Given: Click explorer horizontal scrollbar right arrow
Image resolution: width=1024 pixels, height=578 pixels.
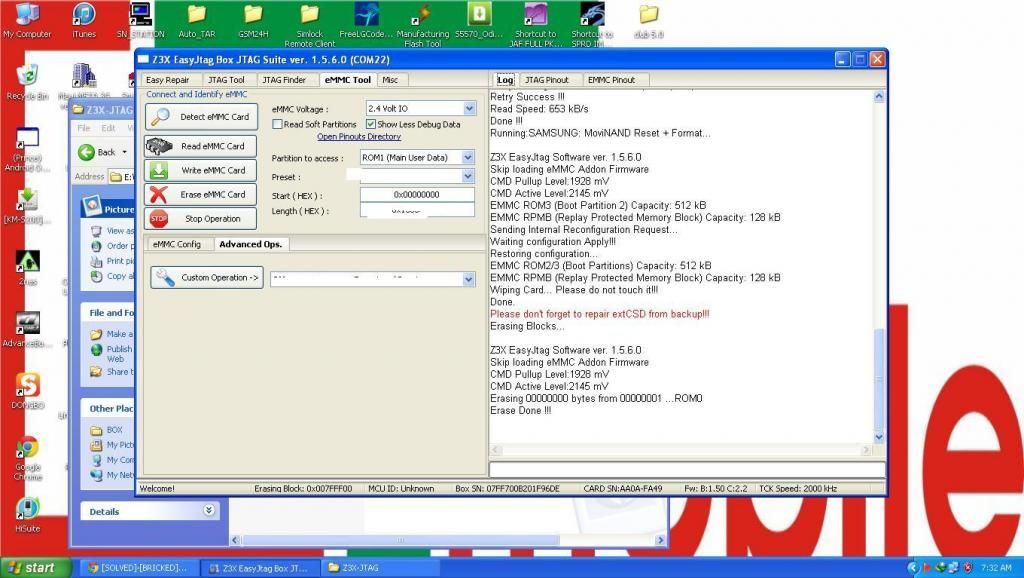Looking at the screenshot, I should [660, 540].
